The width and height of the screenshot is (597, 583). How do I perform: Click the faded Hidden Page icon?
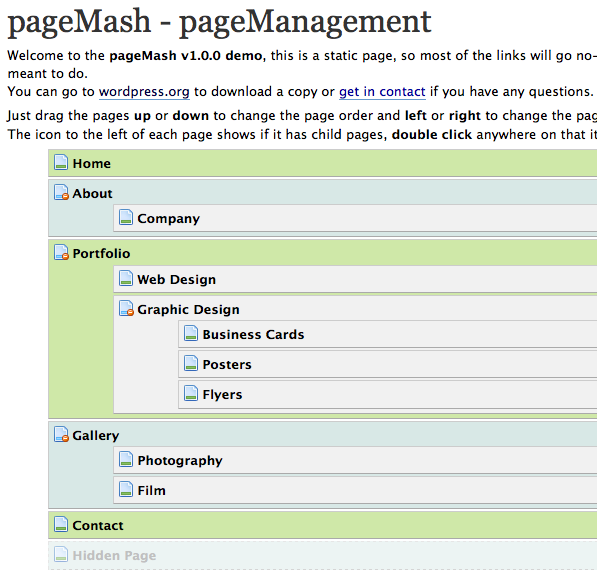point(61,554)
